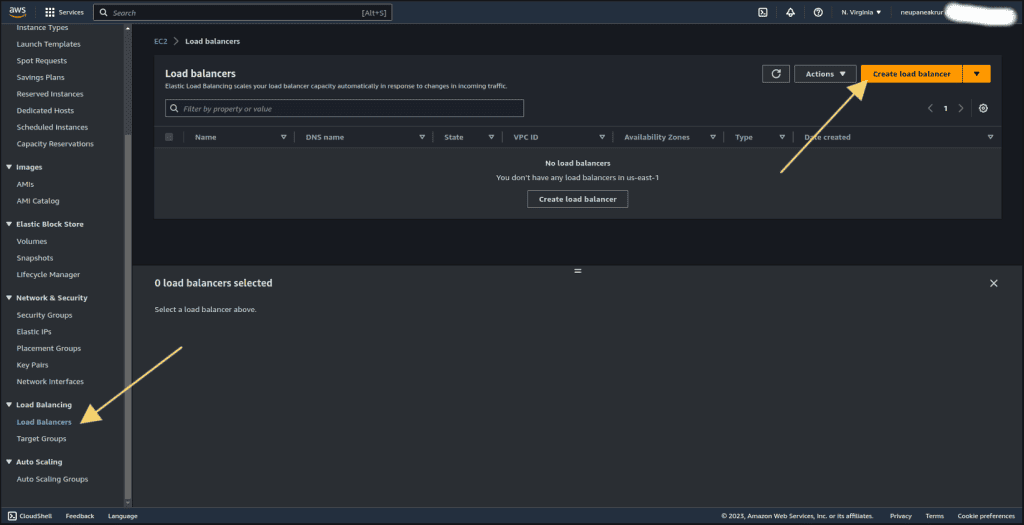Open Savings Plans in sidebar
The width and height of the screenshot is (1024, 525).
[40, 77]
